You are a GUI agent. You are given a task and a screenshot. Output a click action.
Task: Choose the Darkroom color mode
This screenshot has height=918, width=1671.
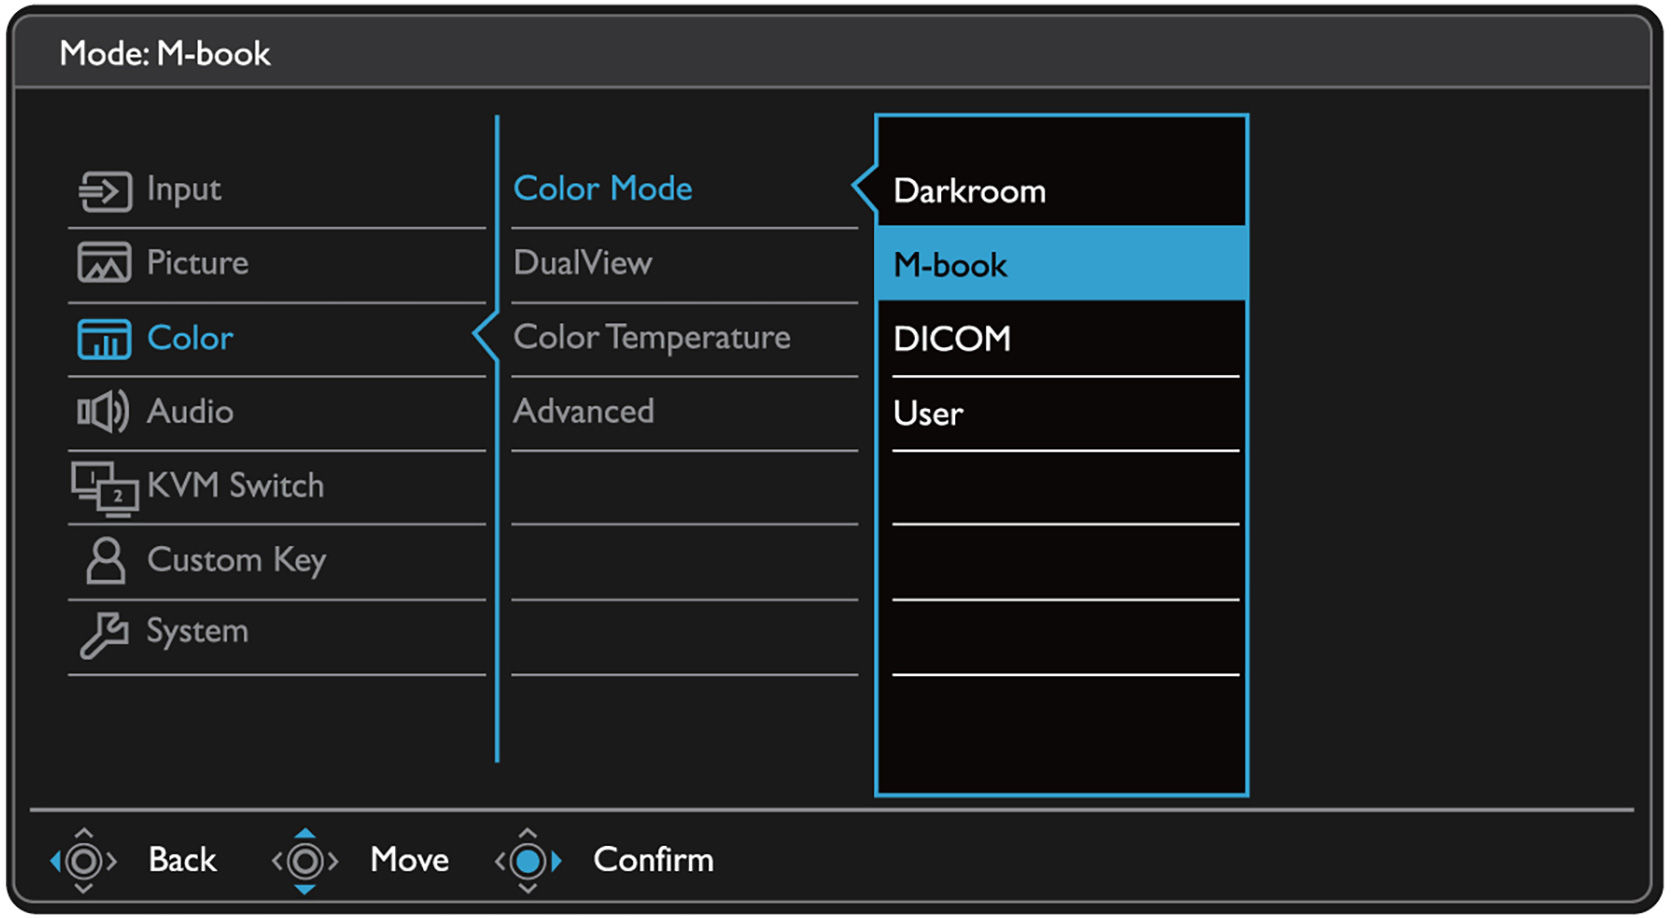click(970, 191)
